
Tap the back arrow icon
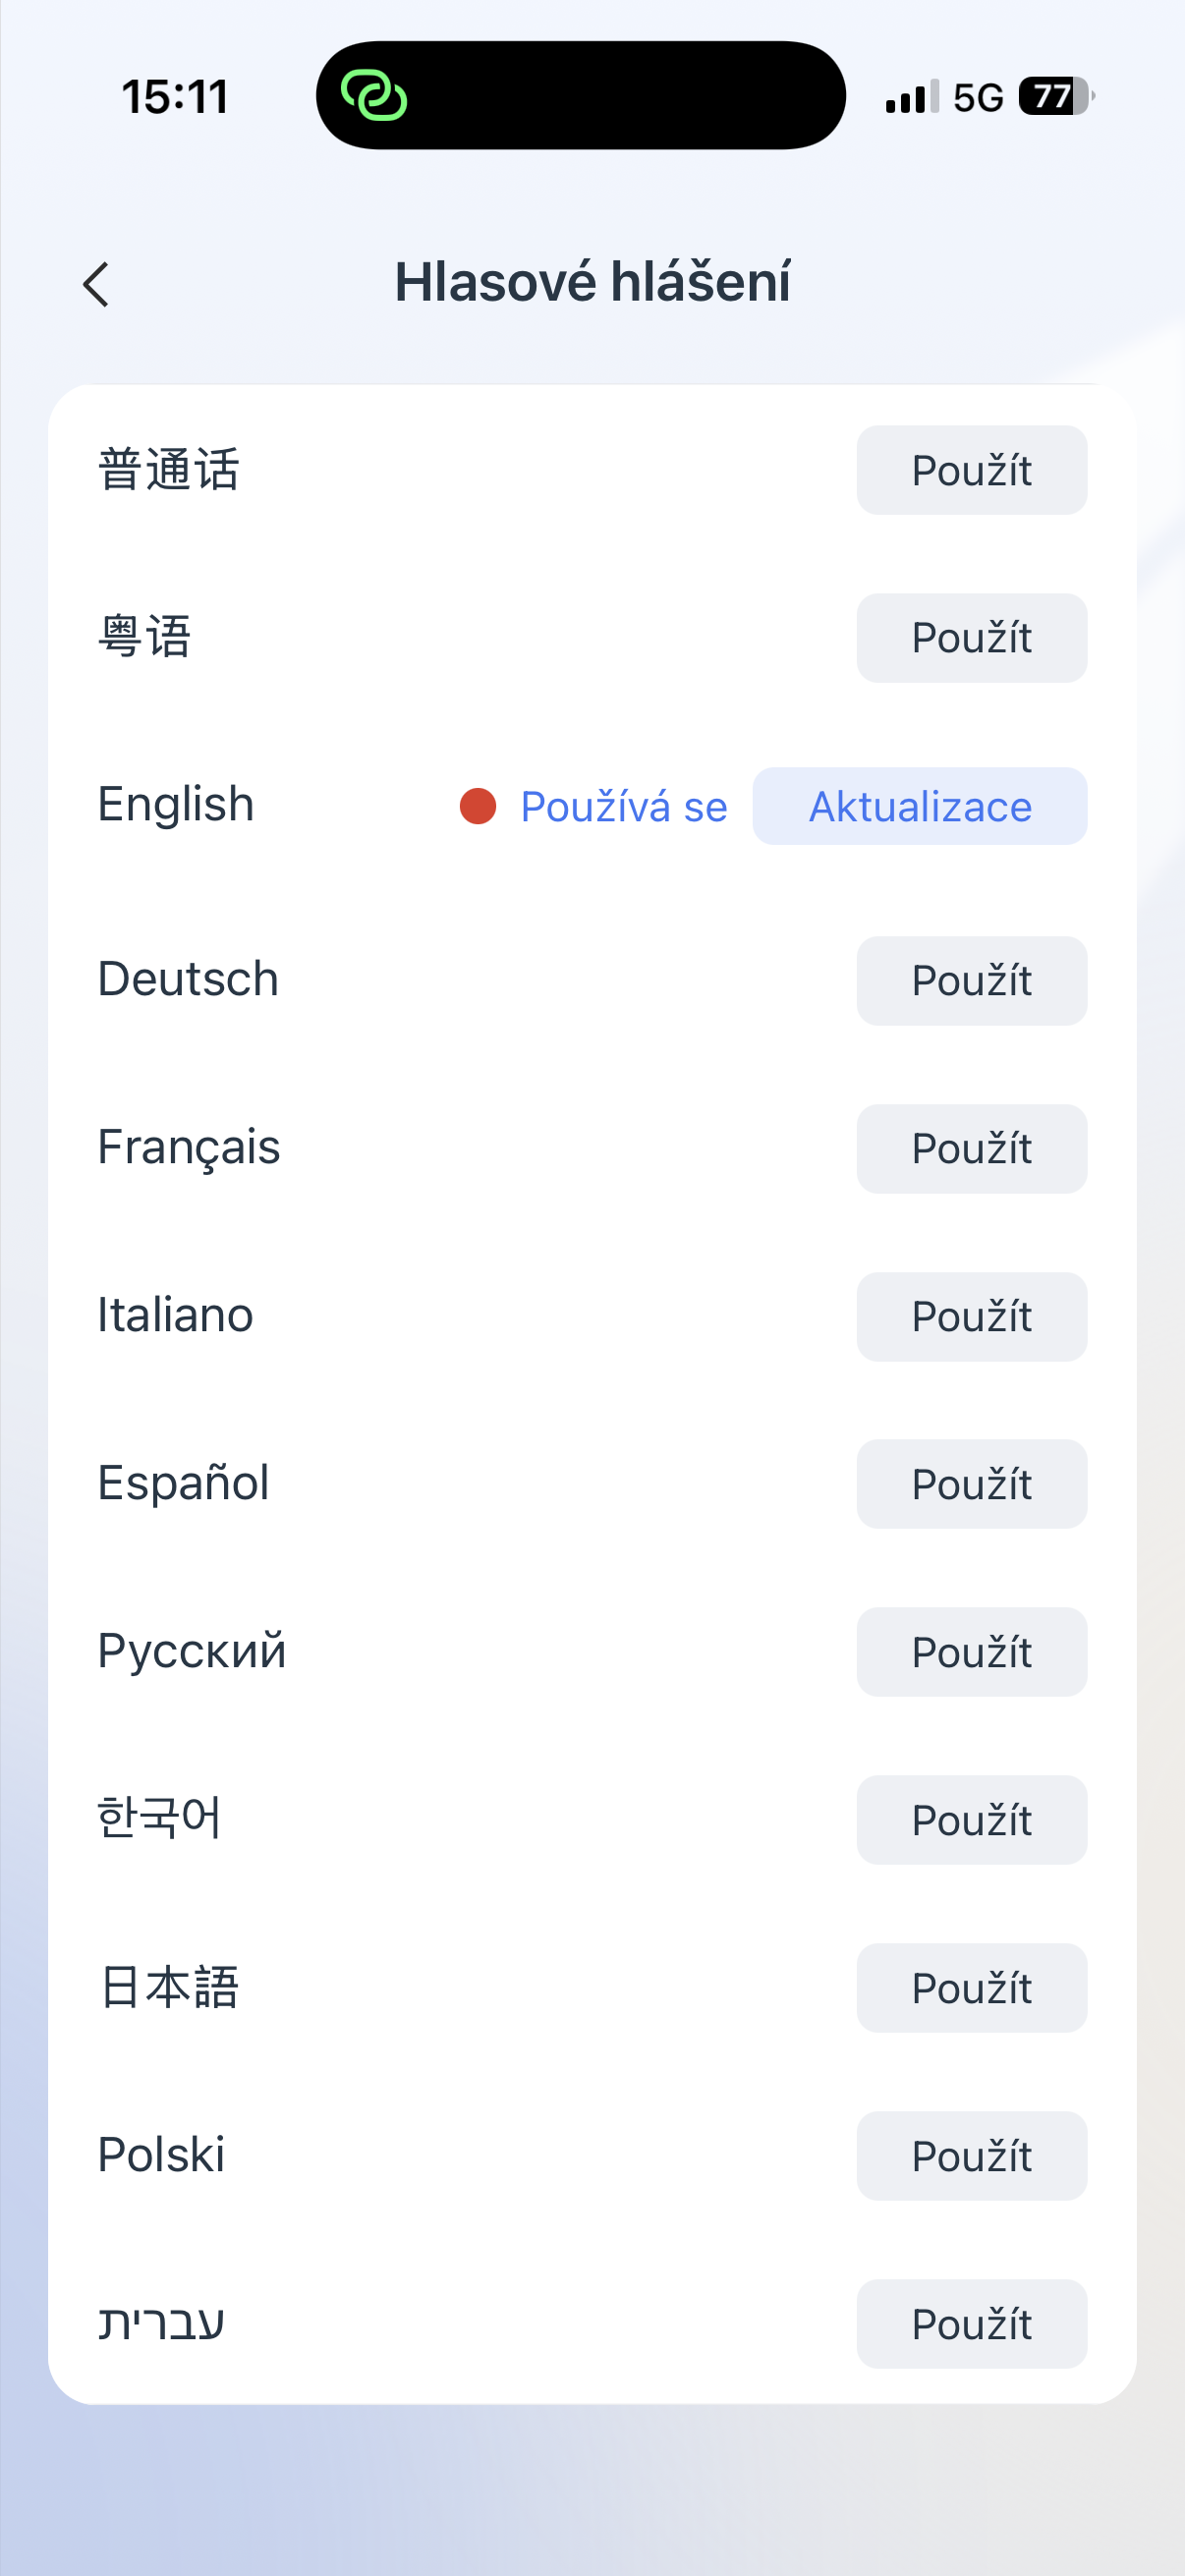[x=96, y=284]
